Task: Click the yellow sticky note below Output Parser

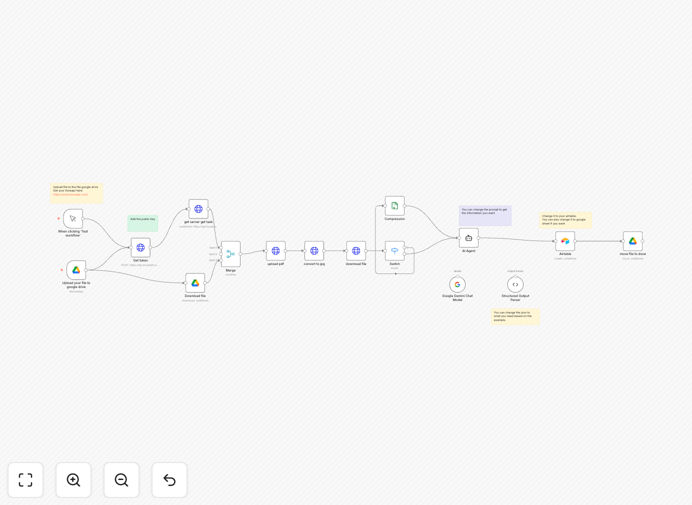Action: tap(515, 317)
